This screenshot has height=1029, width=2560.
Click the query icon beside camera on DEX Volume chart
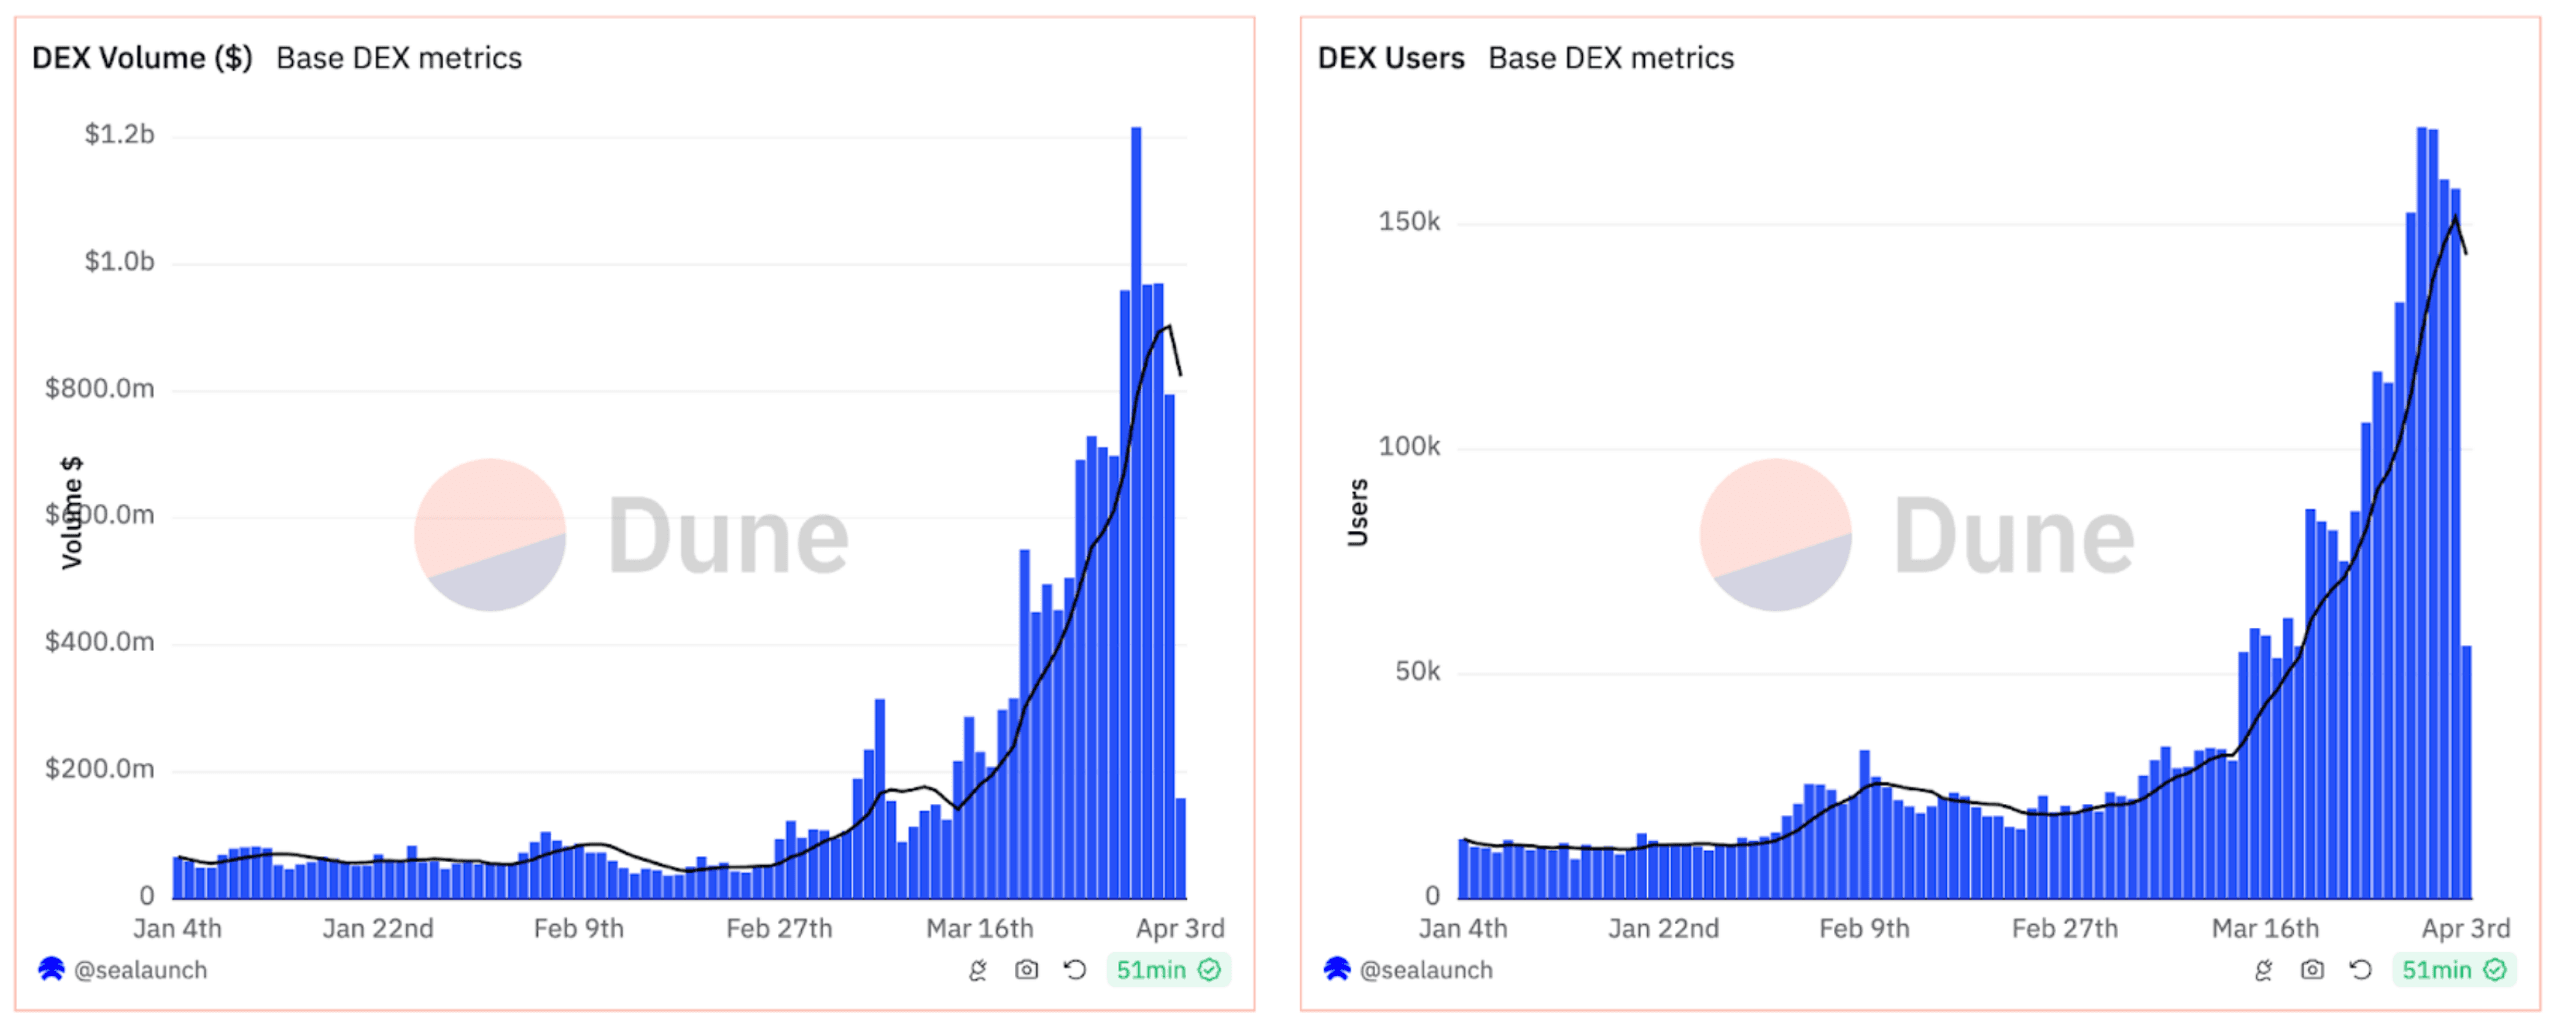pyautogui.click(x=978, y=969)
